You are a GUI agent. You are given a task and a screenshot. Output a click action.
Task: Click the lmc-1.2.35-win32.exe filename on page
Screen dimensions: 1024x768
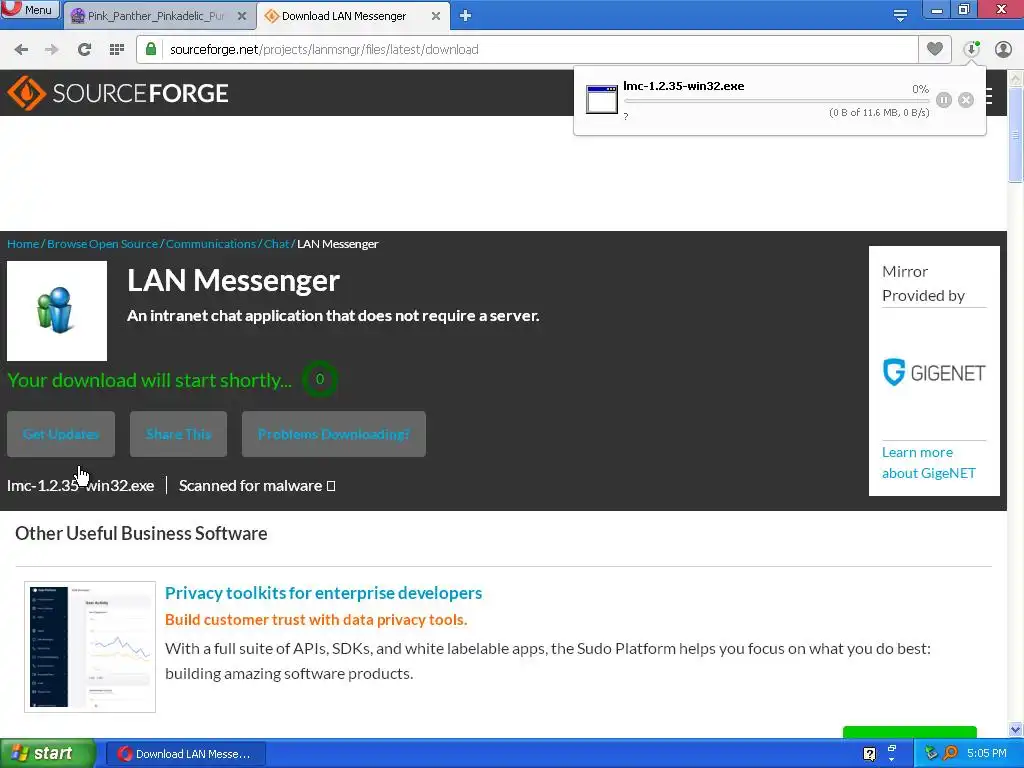tap(80, 486)
